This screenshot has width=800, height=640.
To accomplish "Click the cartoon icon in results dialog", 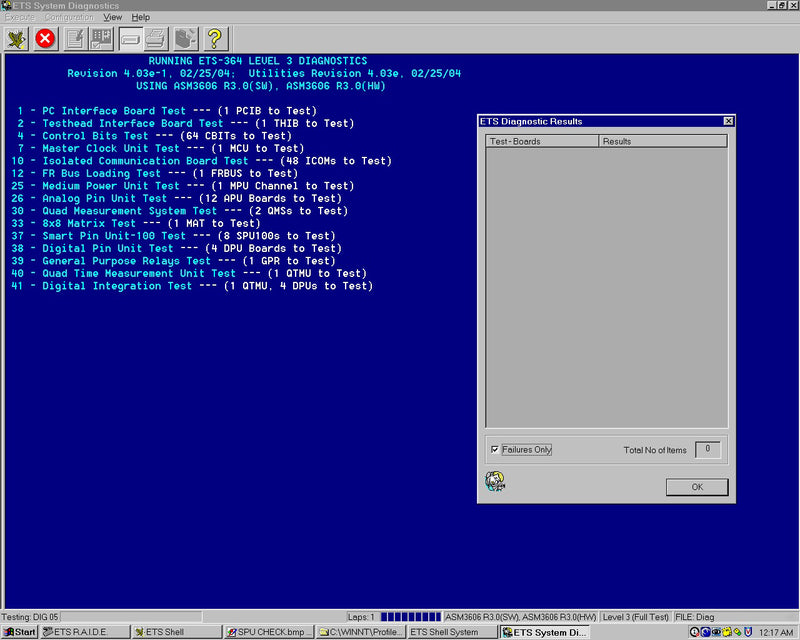I will [x=494, y=482].
